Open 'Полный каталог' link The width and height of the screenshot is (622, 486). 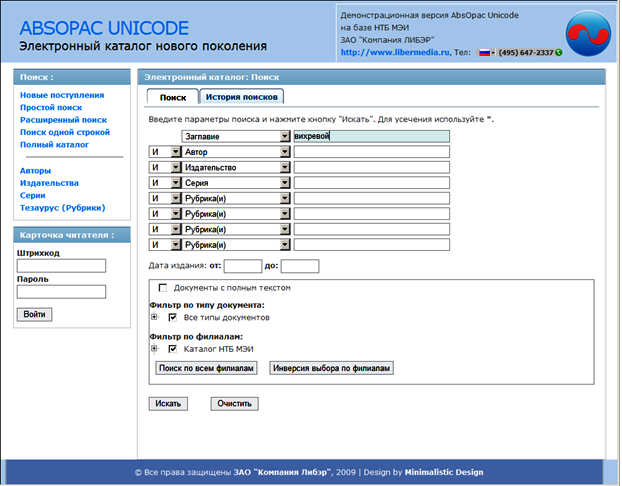click(x=54, y=144)
